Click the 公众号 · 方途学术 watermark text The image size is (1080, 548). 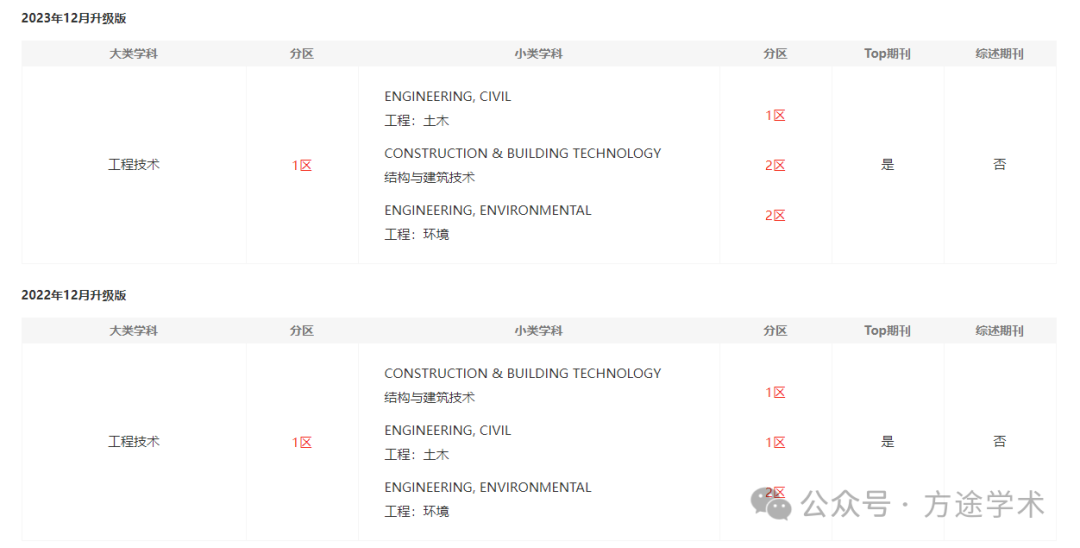pyautogui.click(x=923, y=504)
